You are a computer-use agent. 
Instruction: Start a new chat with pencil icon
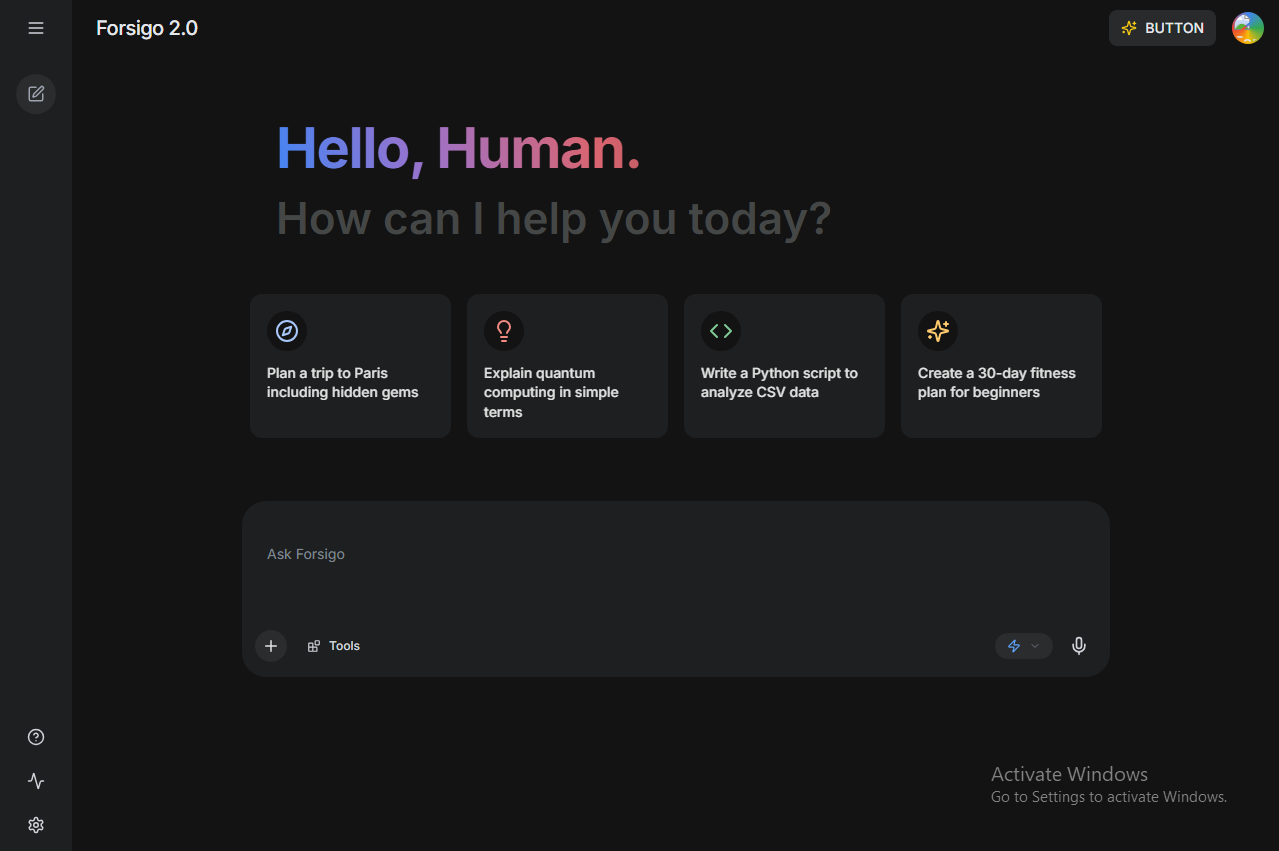[x=36, y=94]
